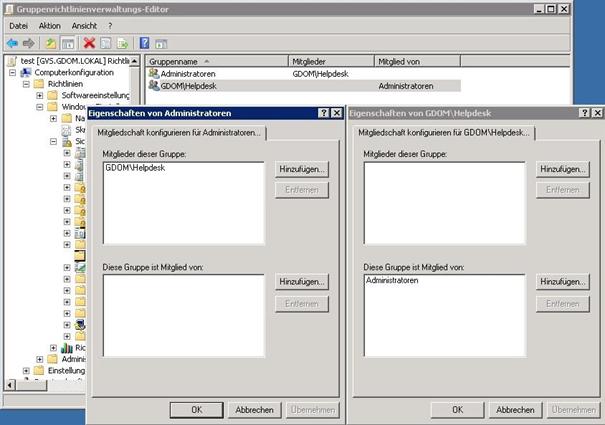Click the export list toolbar icon
The height and width of the screenshot is (425, 605).
point(122,43)
